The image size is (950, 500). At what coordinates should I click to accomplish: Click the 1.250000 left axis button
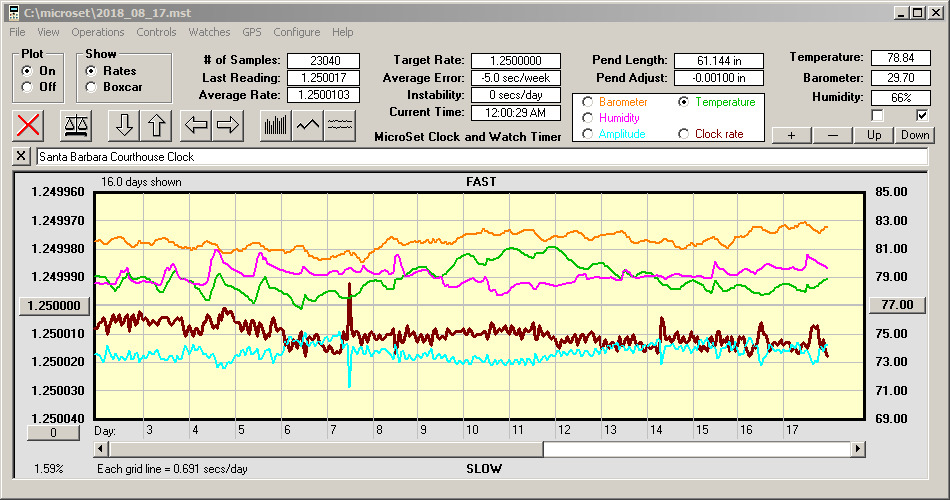(55, 305)
